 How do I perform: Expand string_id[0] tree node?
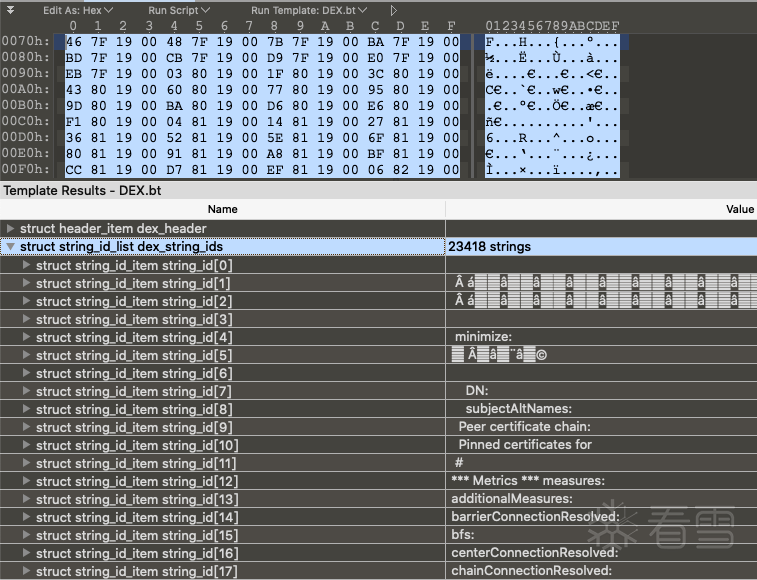27,265
